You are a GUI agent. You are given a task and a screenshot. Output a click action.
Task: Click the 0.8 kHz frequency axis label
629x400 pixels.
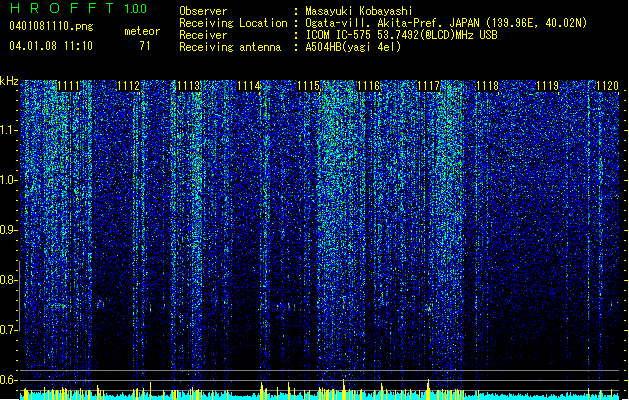9,280
